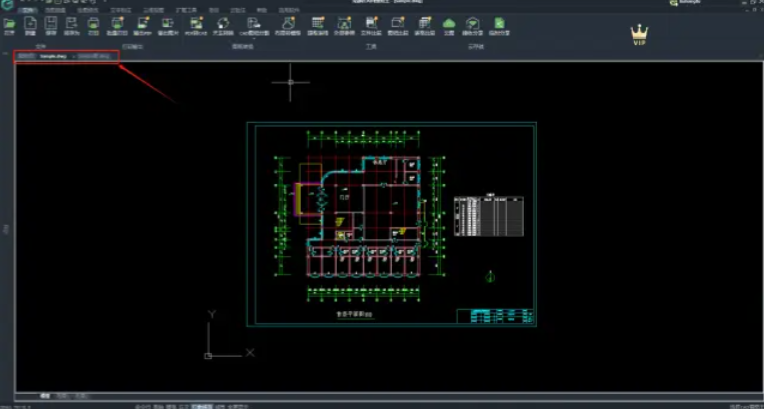Select the Model tab at bottom left
Viewport: 764px width, 409px height.
(x=45, y=397)
